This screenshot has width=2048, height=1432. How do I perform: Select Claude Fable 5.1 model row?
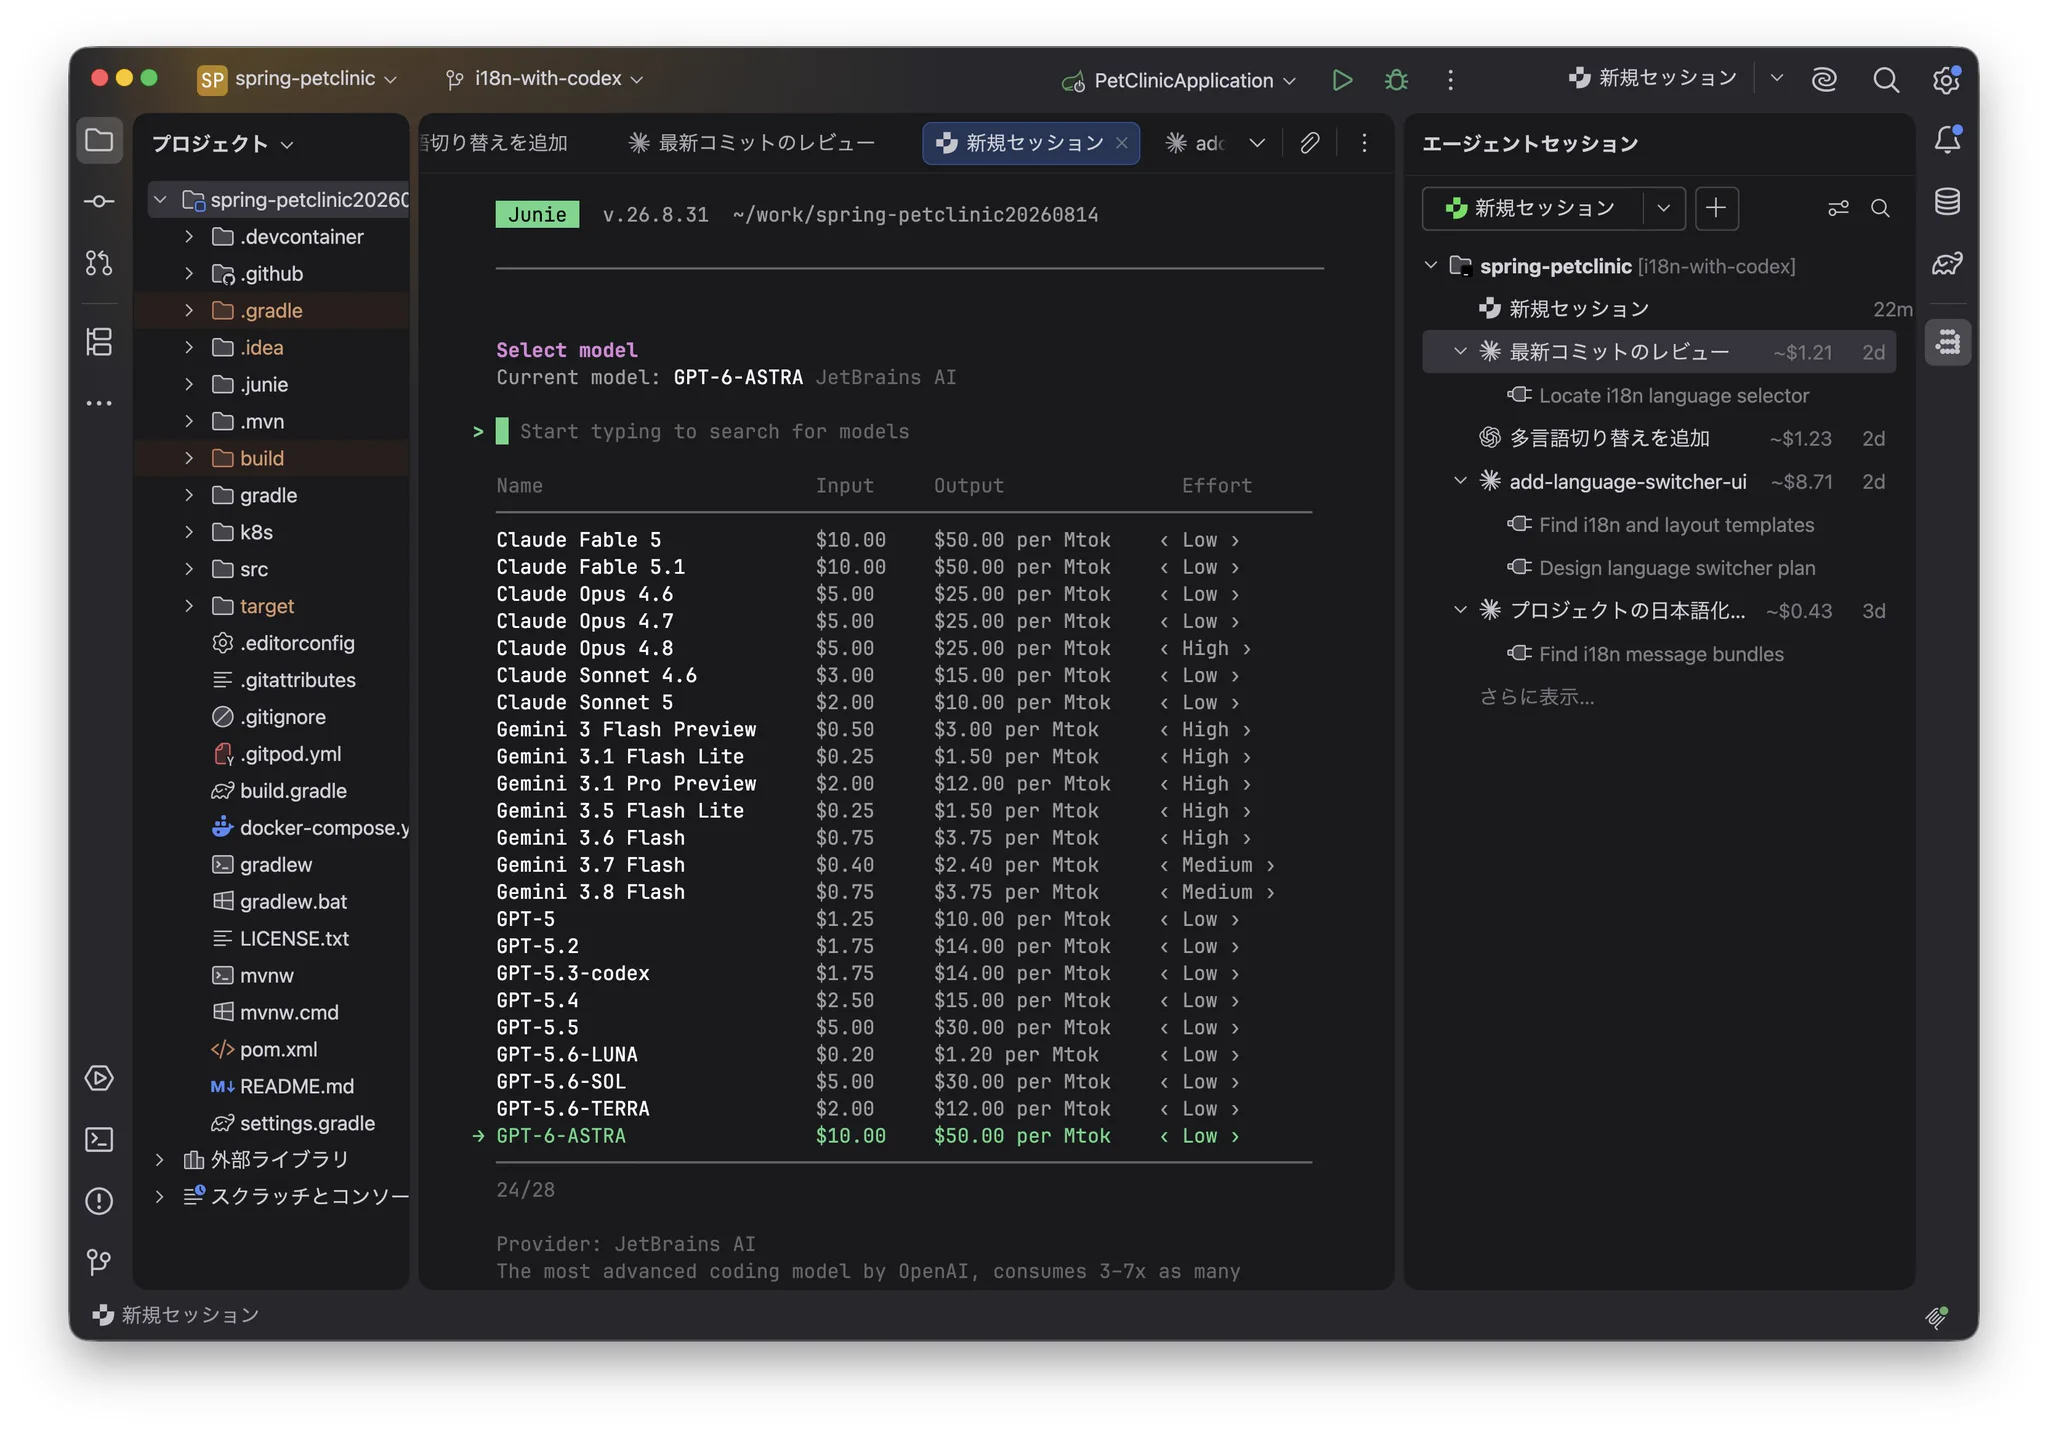click(x=904, y=567)
